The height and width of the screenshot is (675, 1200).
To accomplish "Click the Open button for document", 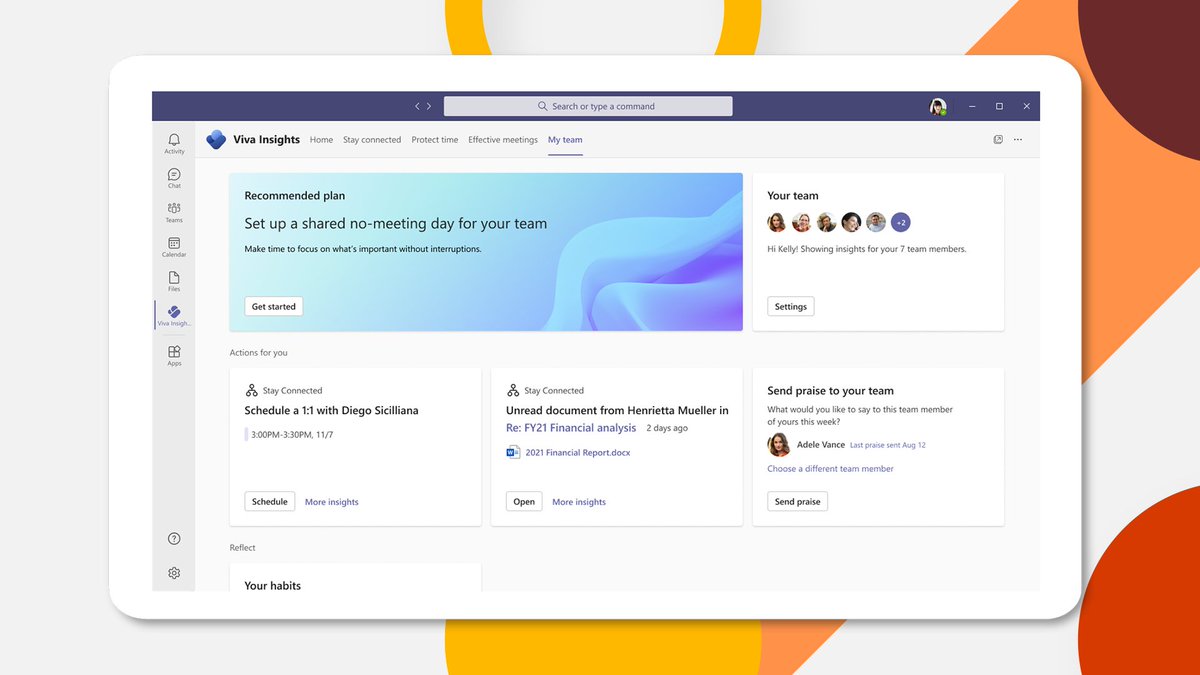I will click(524, 502).
